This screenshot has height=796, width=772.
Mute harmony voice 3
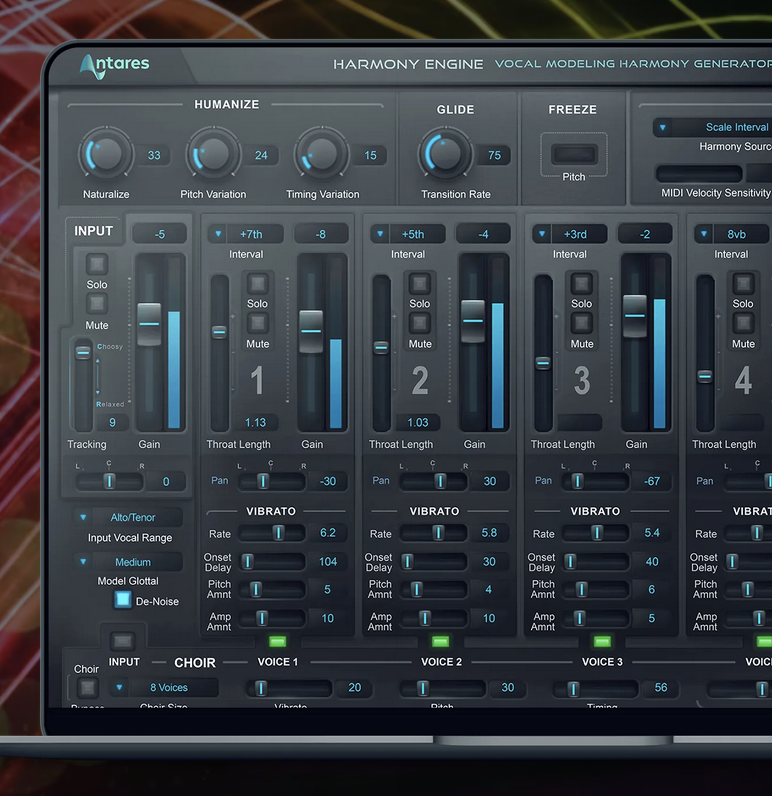pos(581,323)
